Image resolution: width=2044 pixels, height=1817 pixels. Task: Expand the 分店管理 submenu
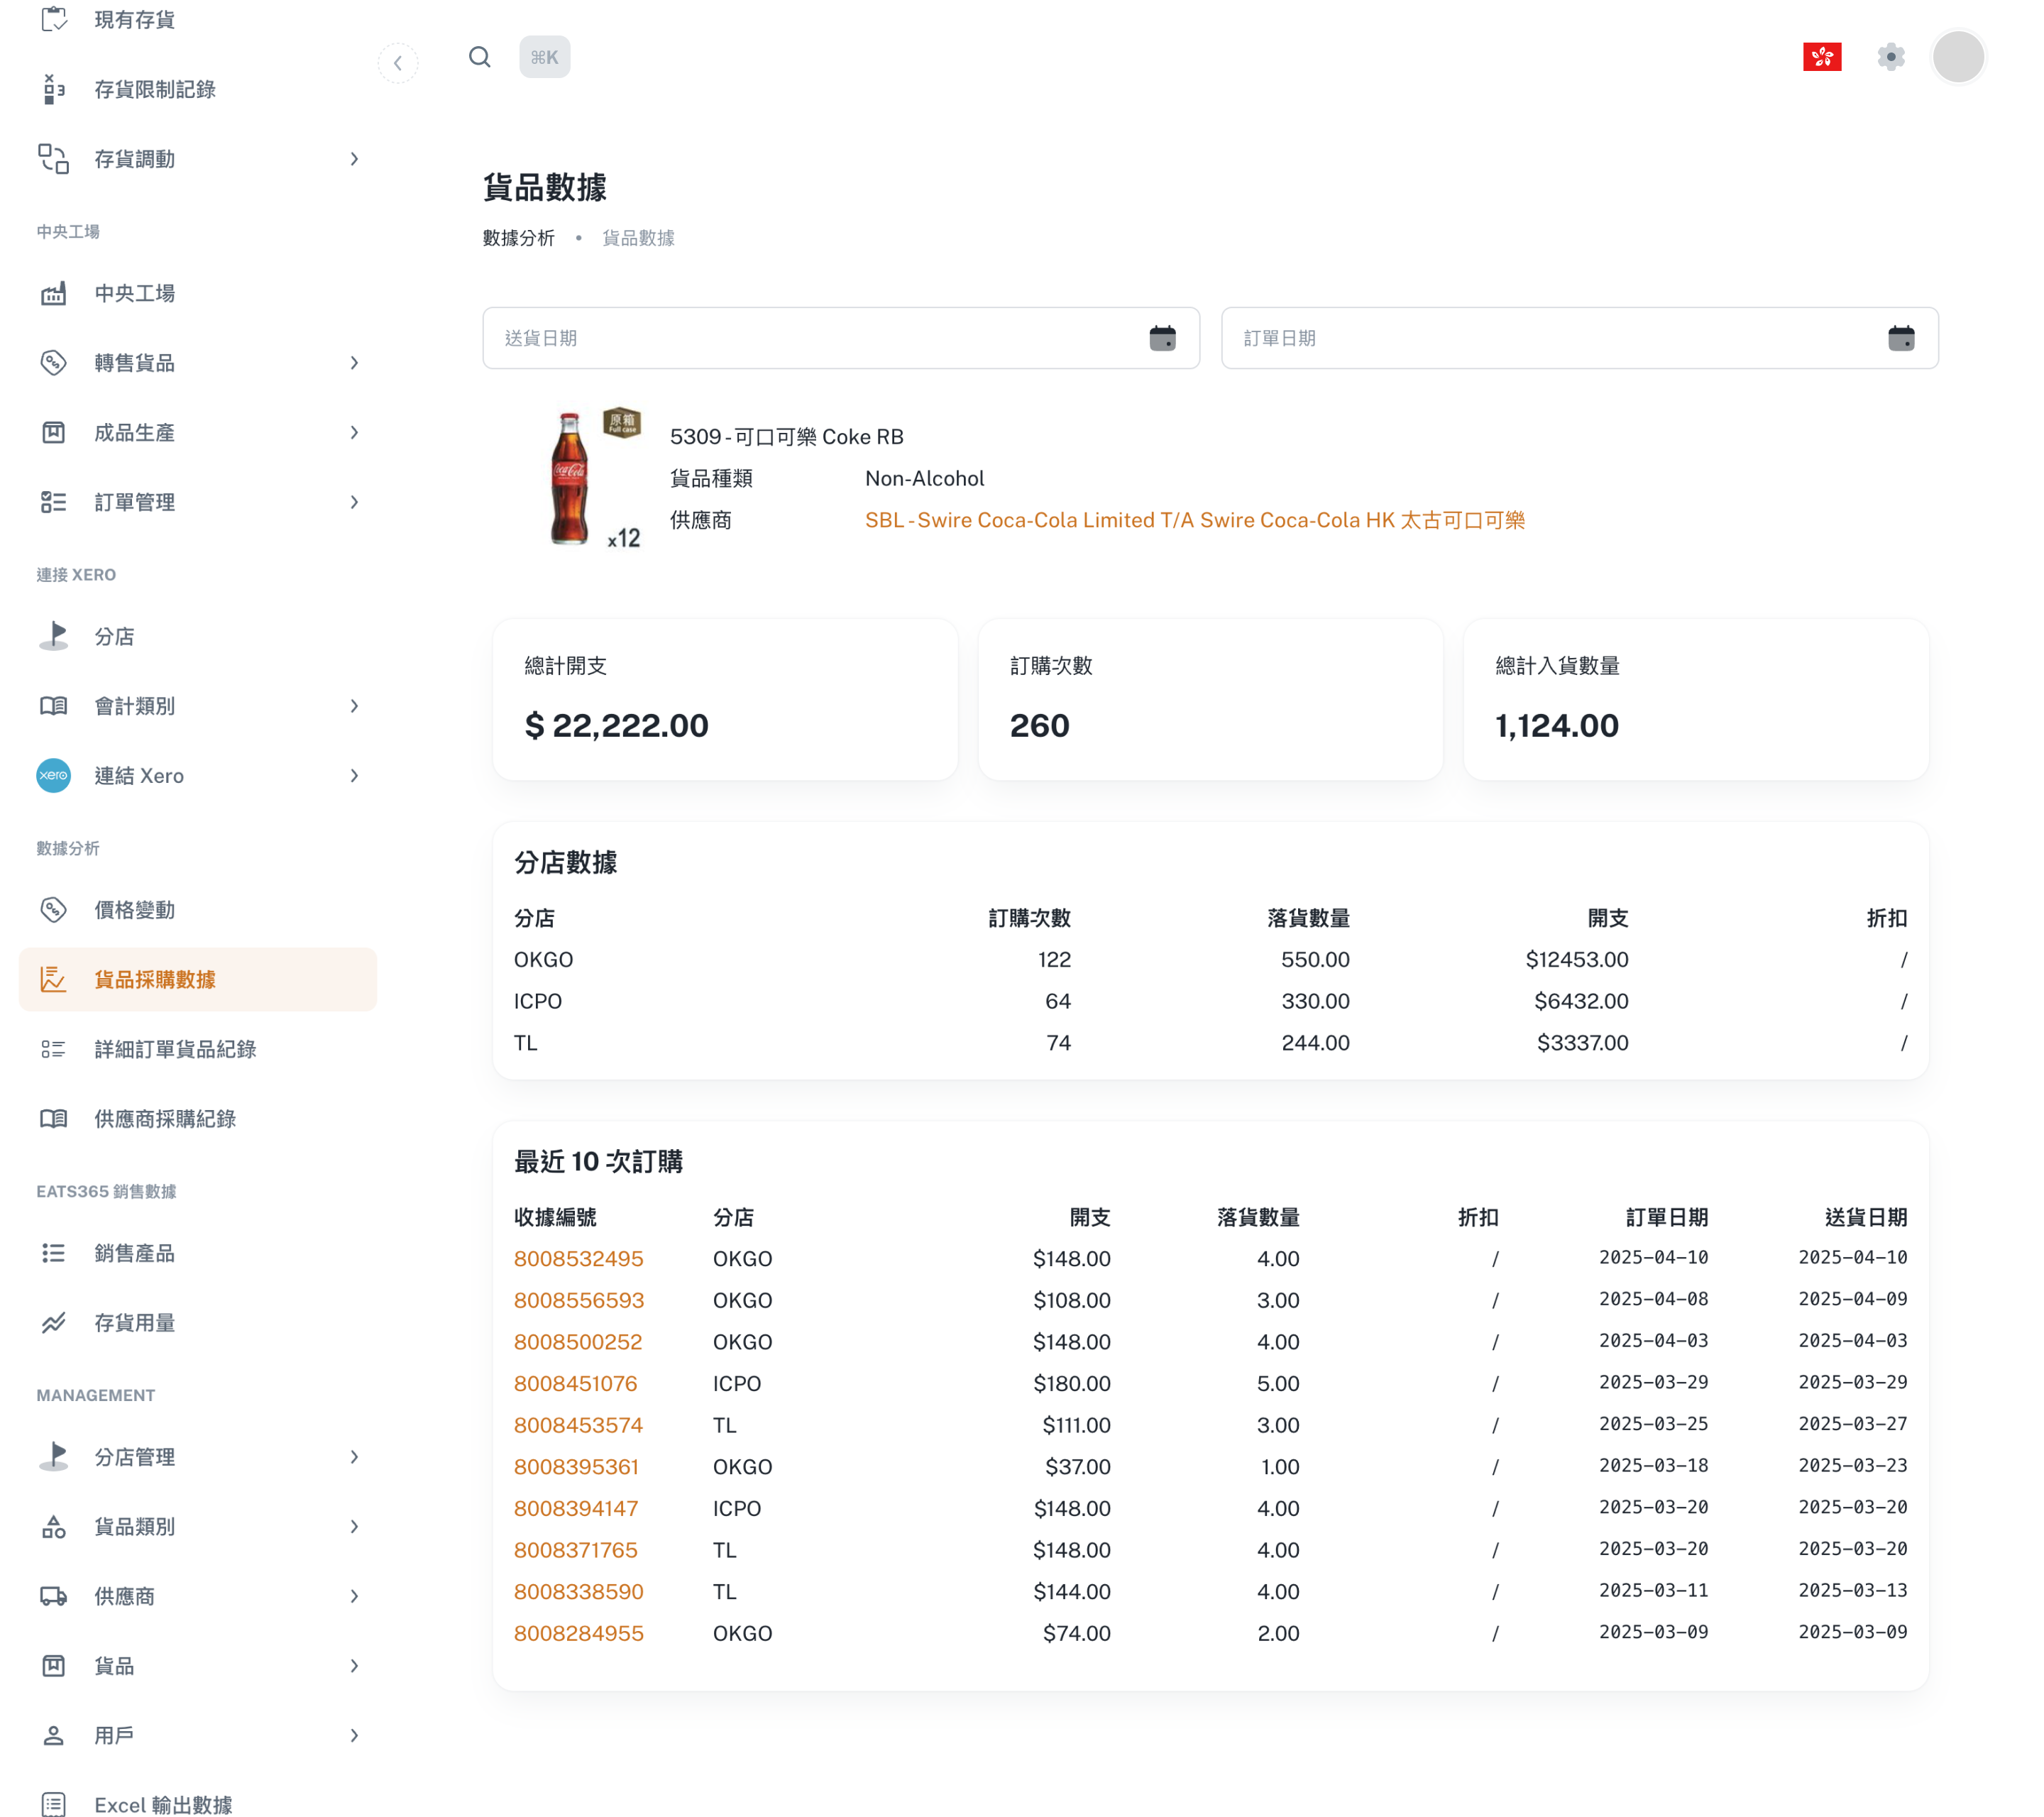[x=355, y=1457]
